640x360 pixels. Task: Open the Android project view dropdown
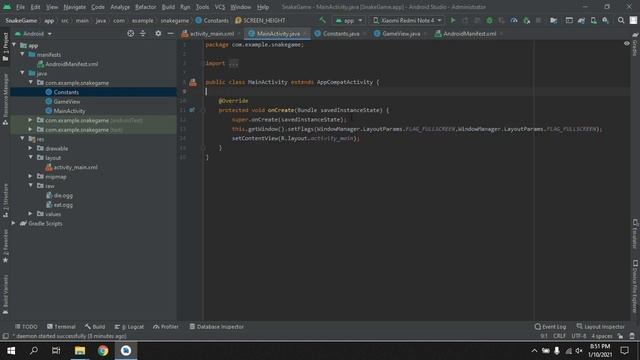tap(33, 33)
